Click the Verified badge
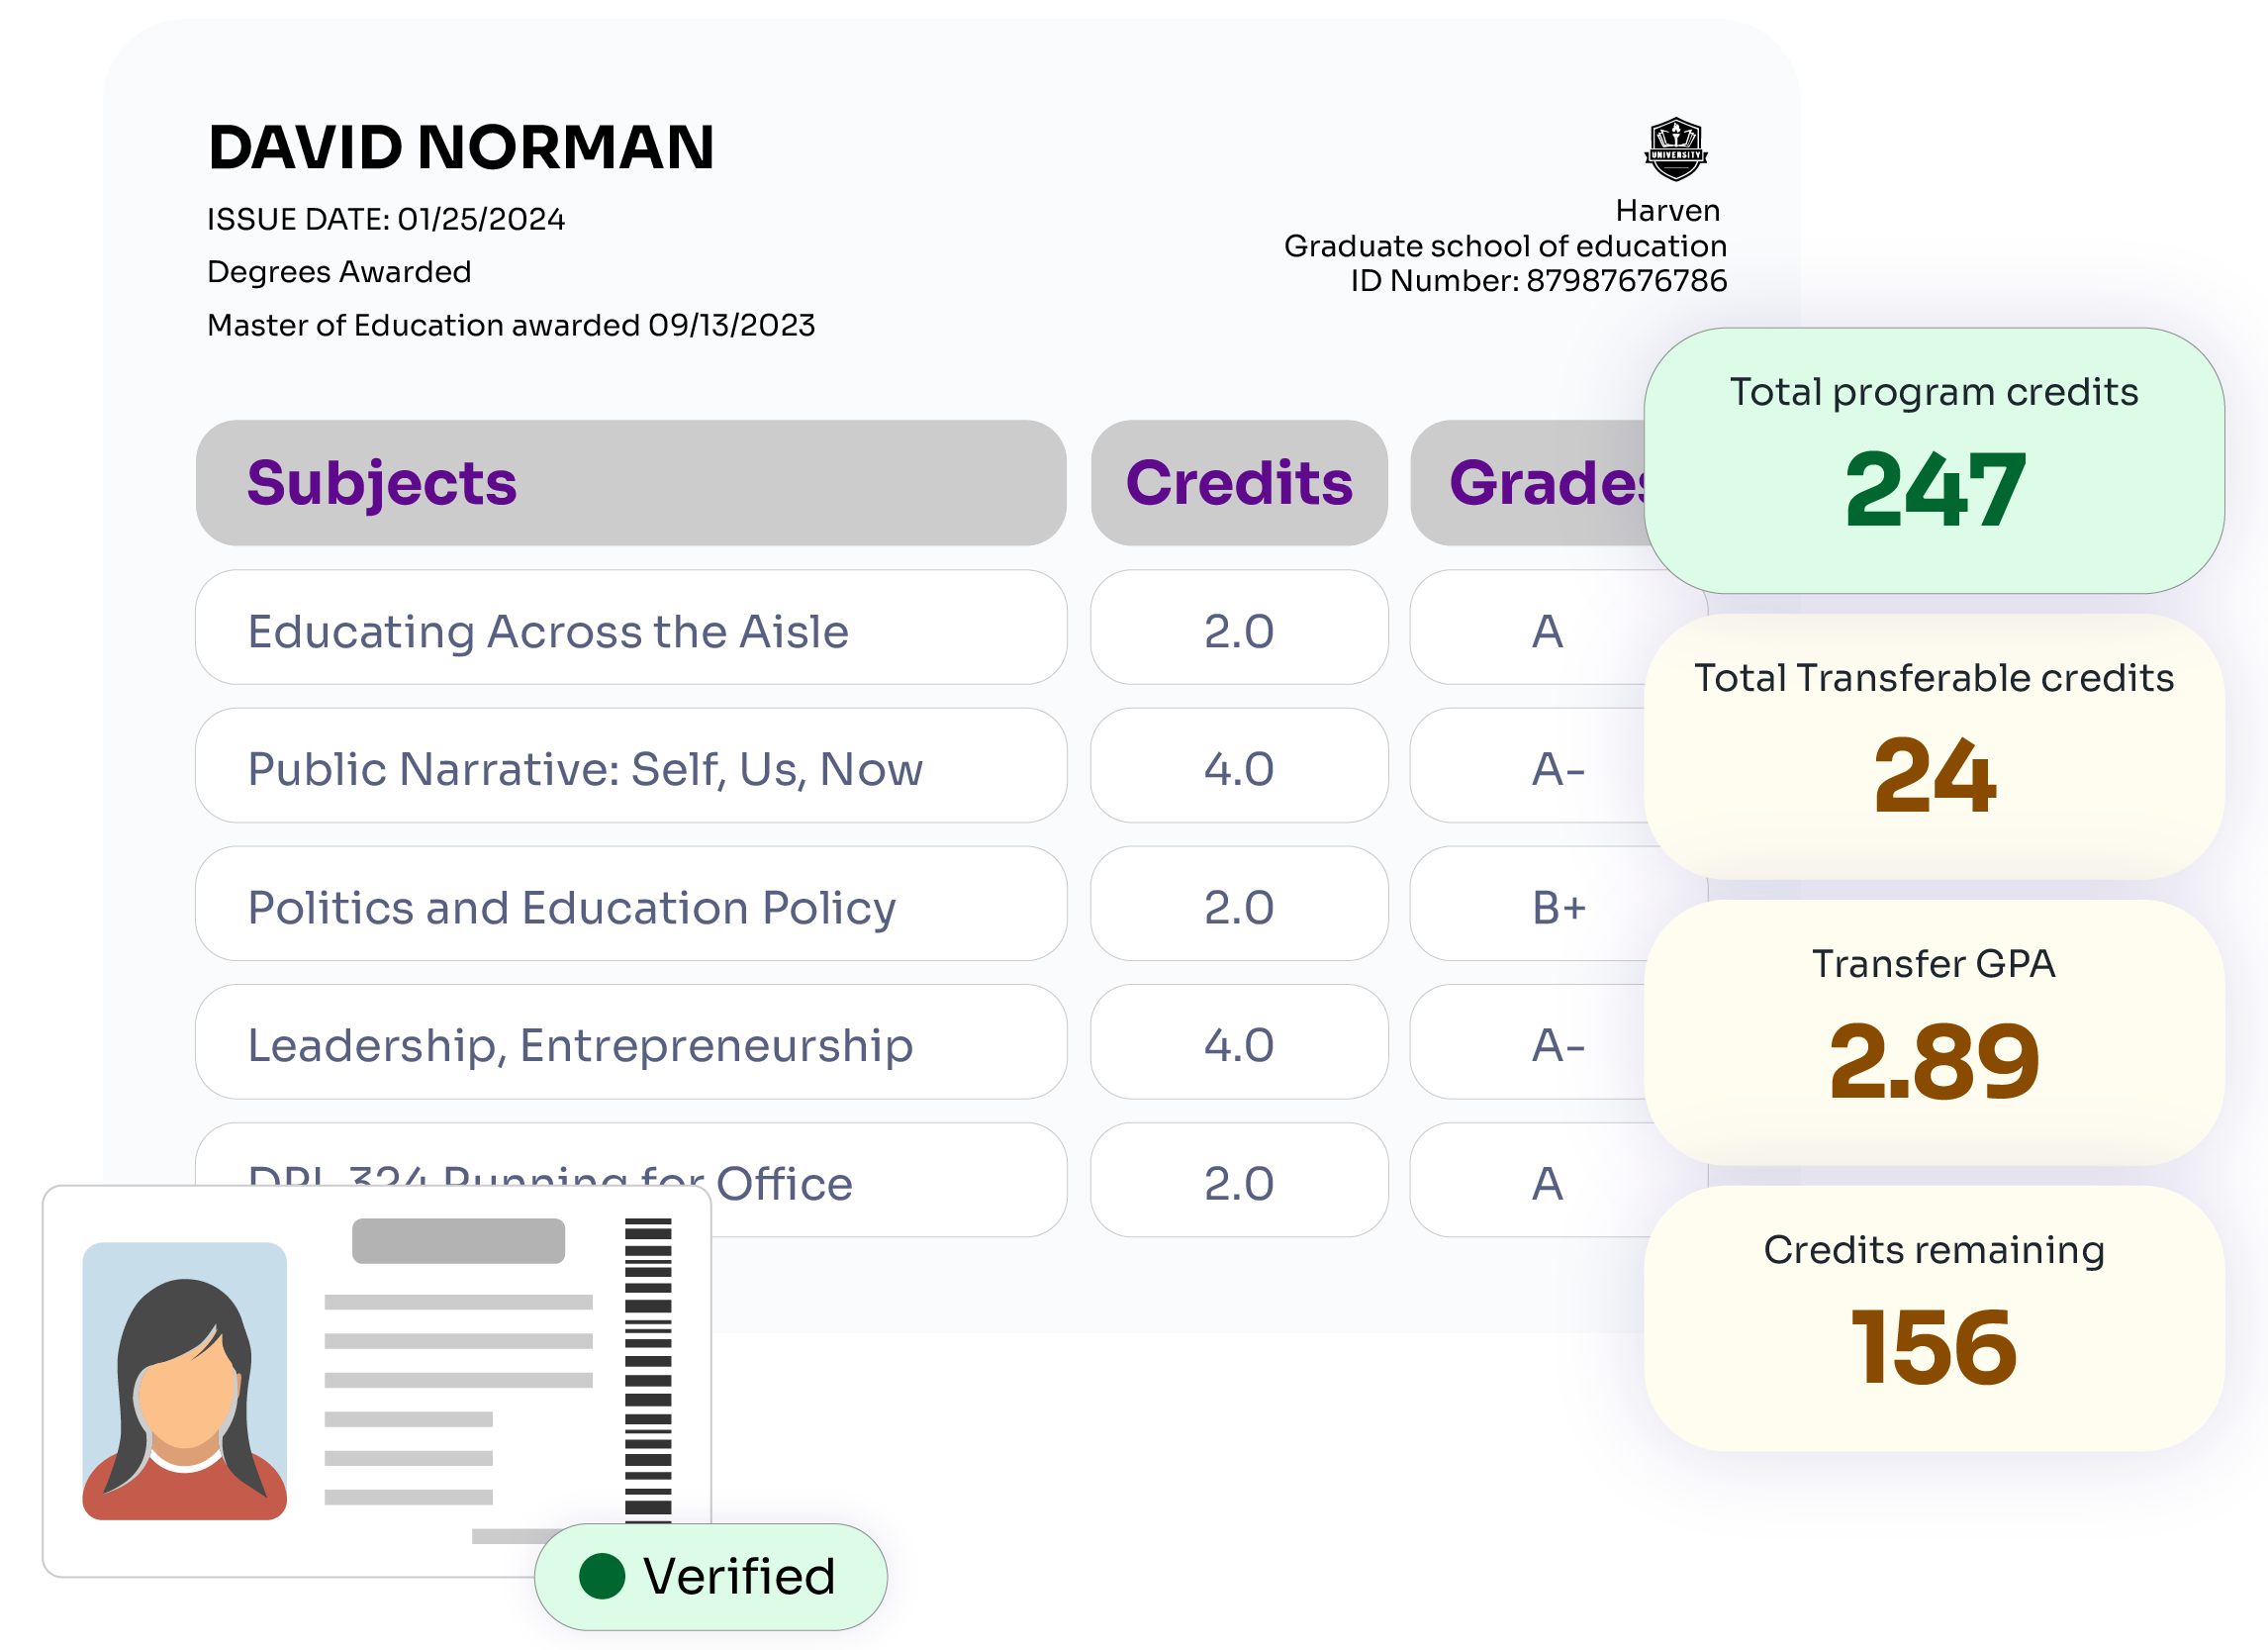This screenshot has width=2268, height=1650. click(x=711, y=1576)
